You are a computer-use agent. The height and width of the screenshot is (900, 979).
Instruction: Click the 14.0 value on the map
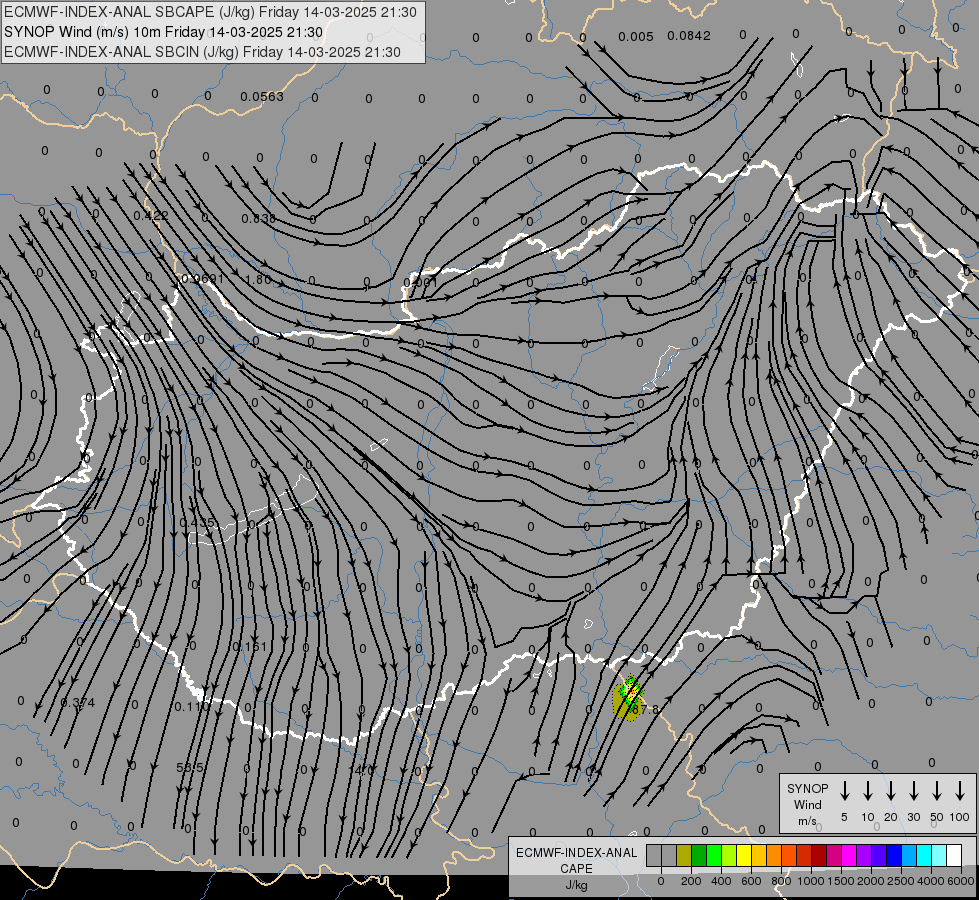(x=362, y=770)
